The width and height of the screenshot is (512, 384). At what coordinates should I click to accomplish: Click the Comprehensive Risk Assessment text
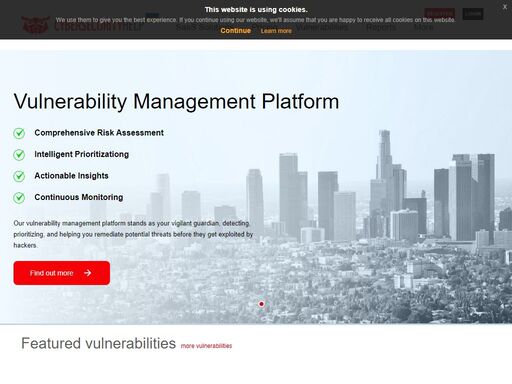(x=99, y=133)
